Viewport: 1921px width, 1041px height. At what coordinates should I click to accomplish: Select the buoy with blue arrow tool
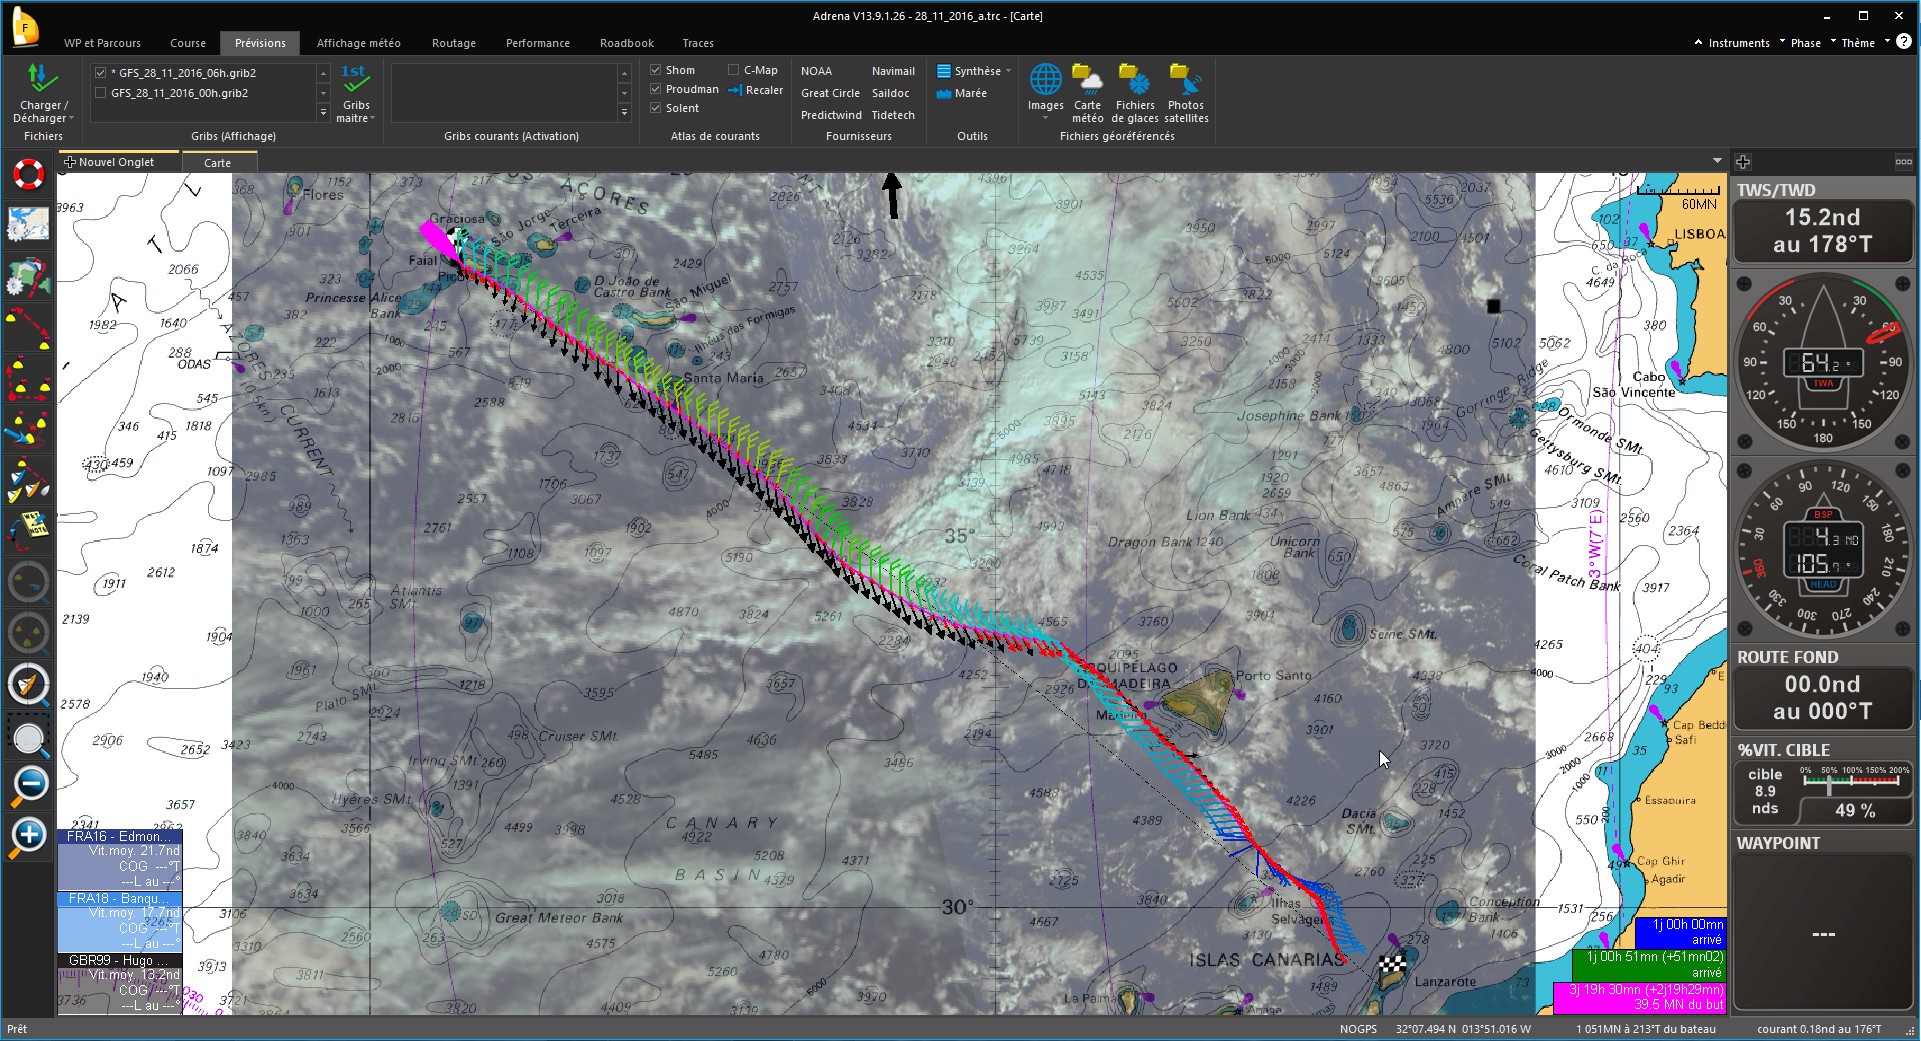click(29, 431)
